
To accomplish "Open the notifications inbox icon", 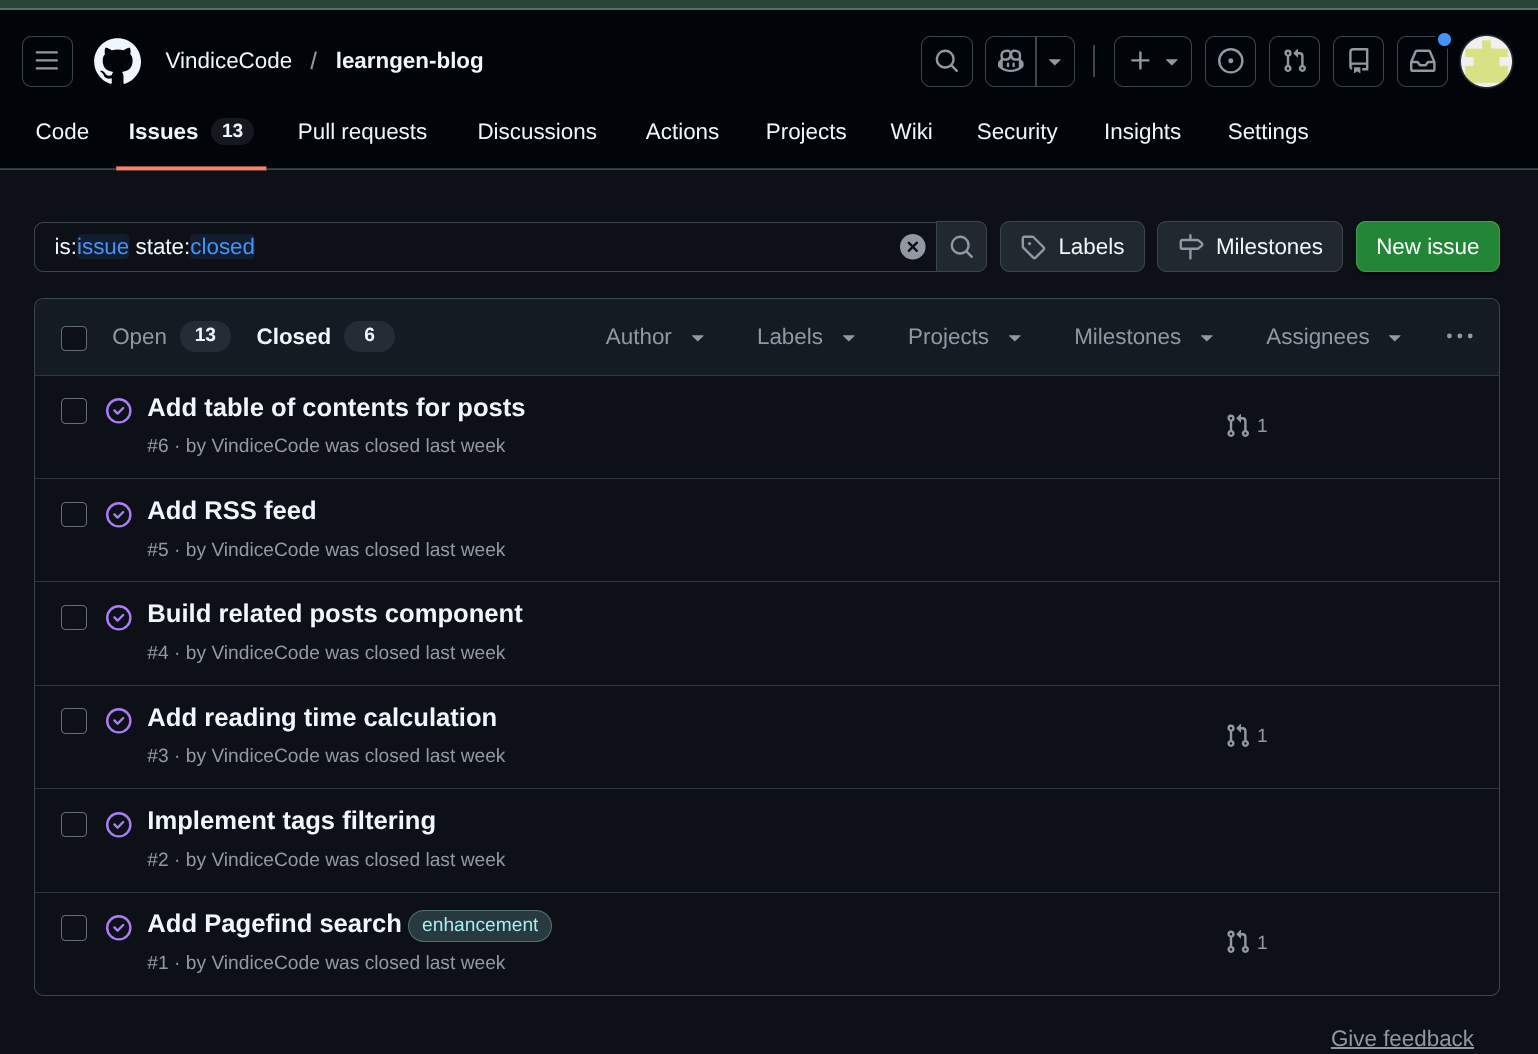I will pos(1422,61).
